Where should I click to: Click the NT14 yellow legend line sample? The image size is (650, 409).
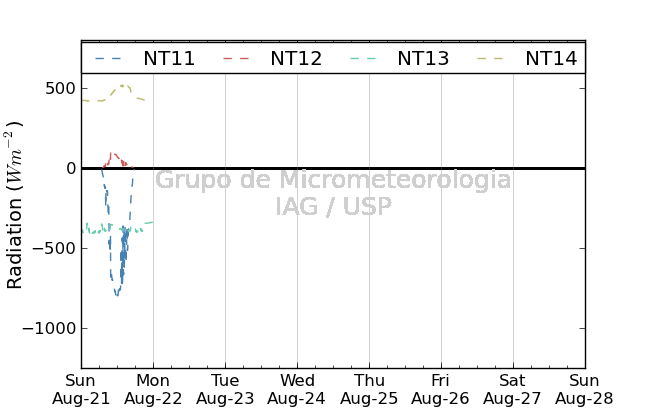(x=491, y=58)
